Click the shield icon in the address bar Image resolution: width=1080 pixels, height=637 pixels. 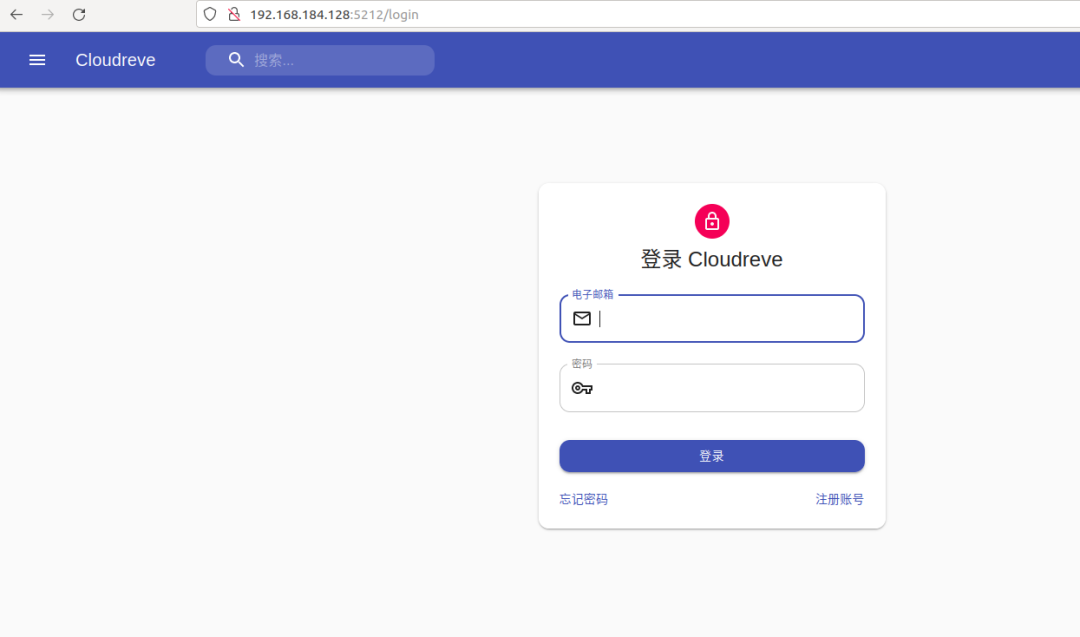209,14
